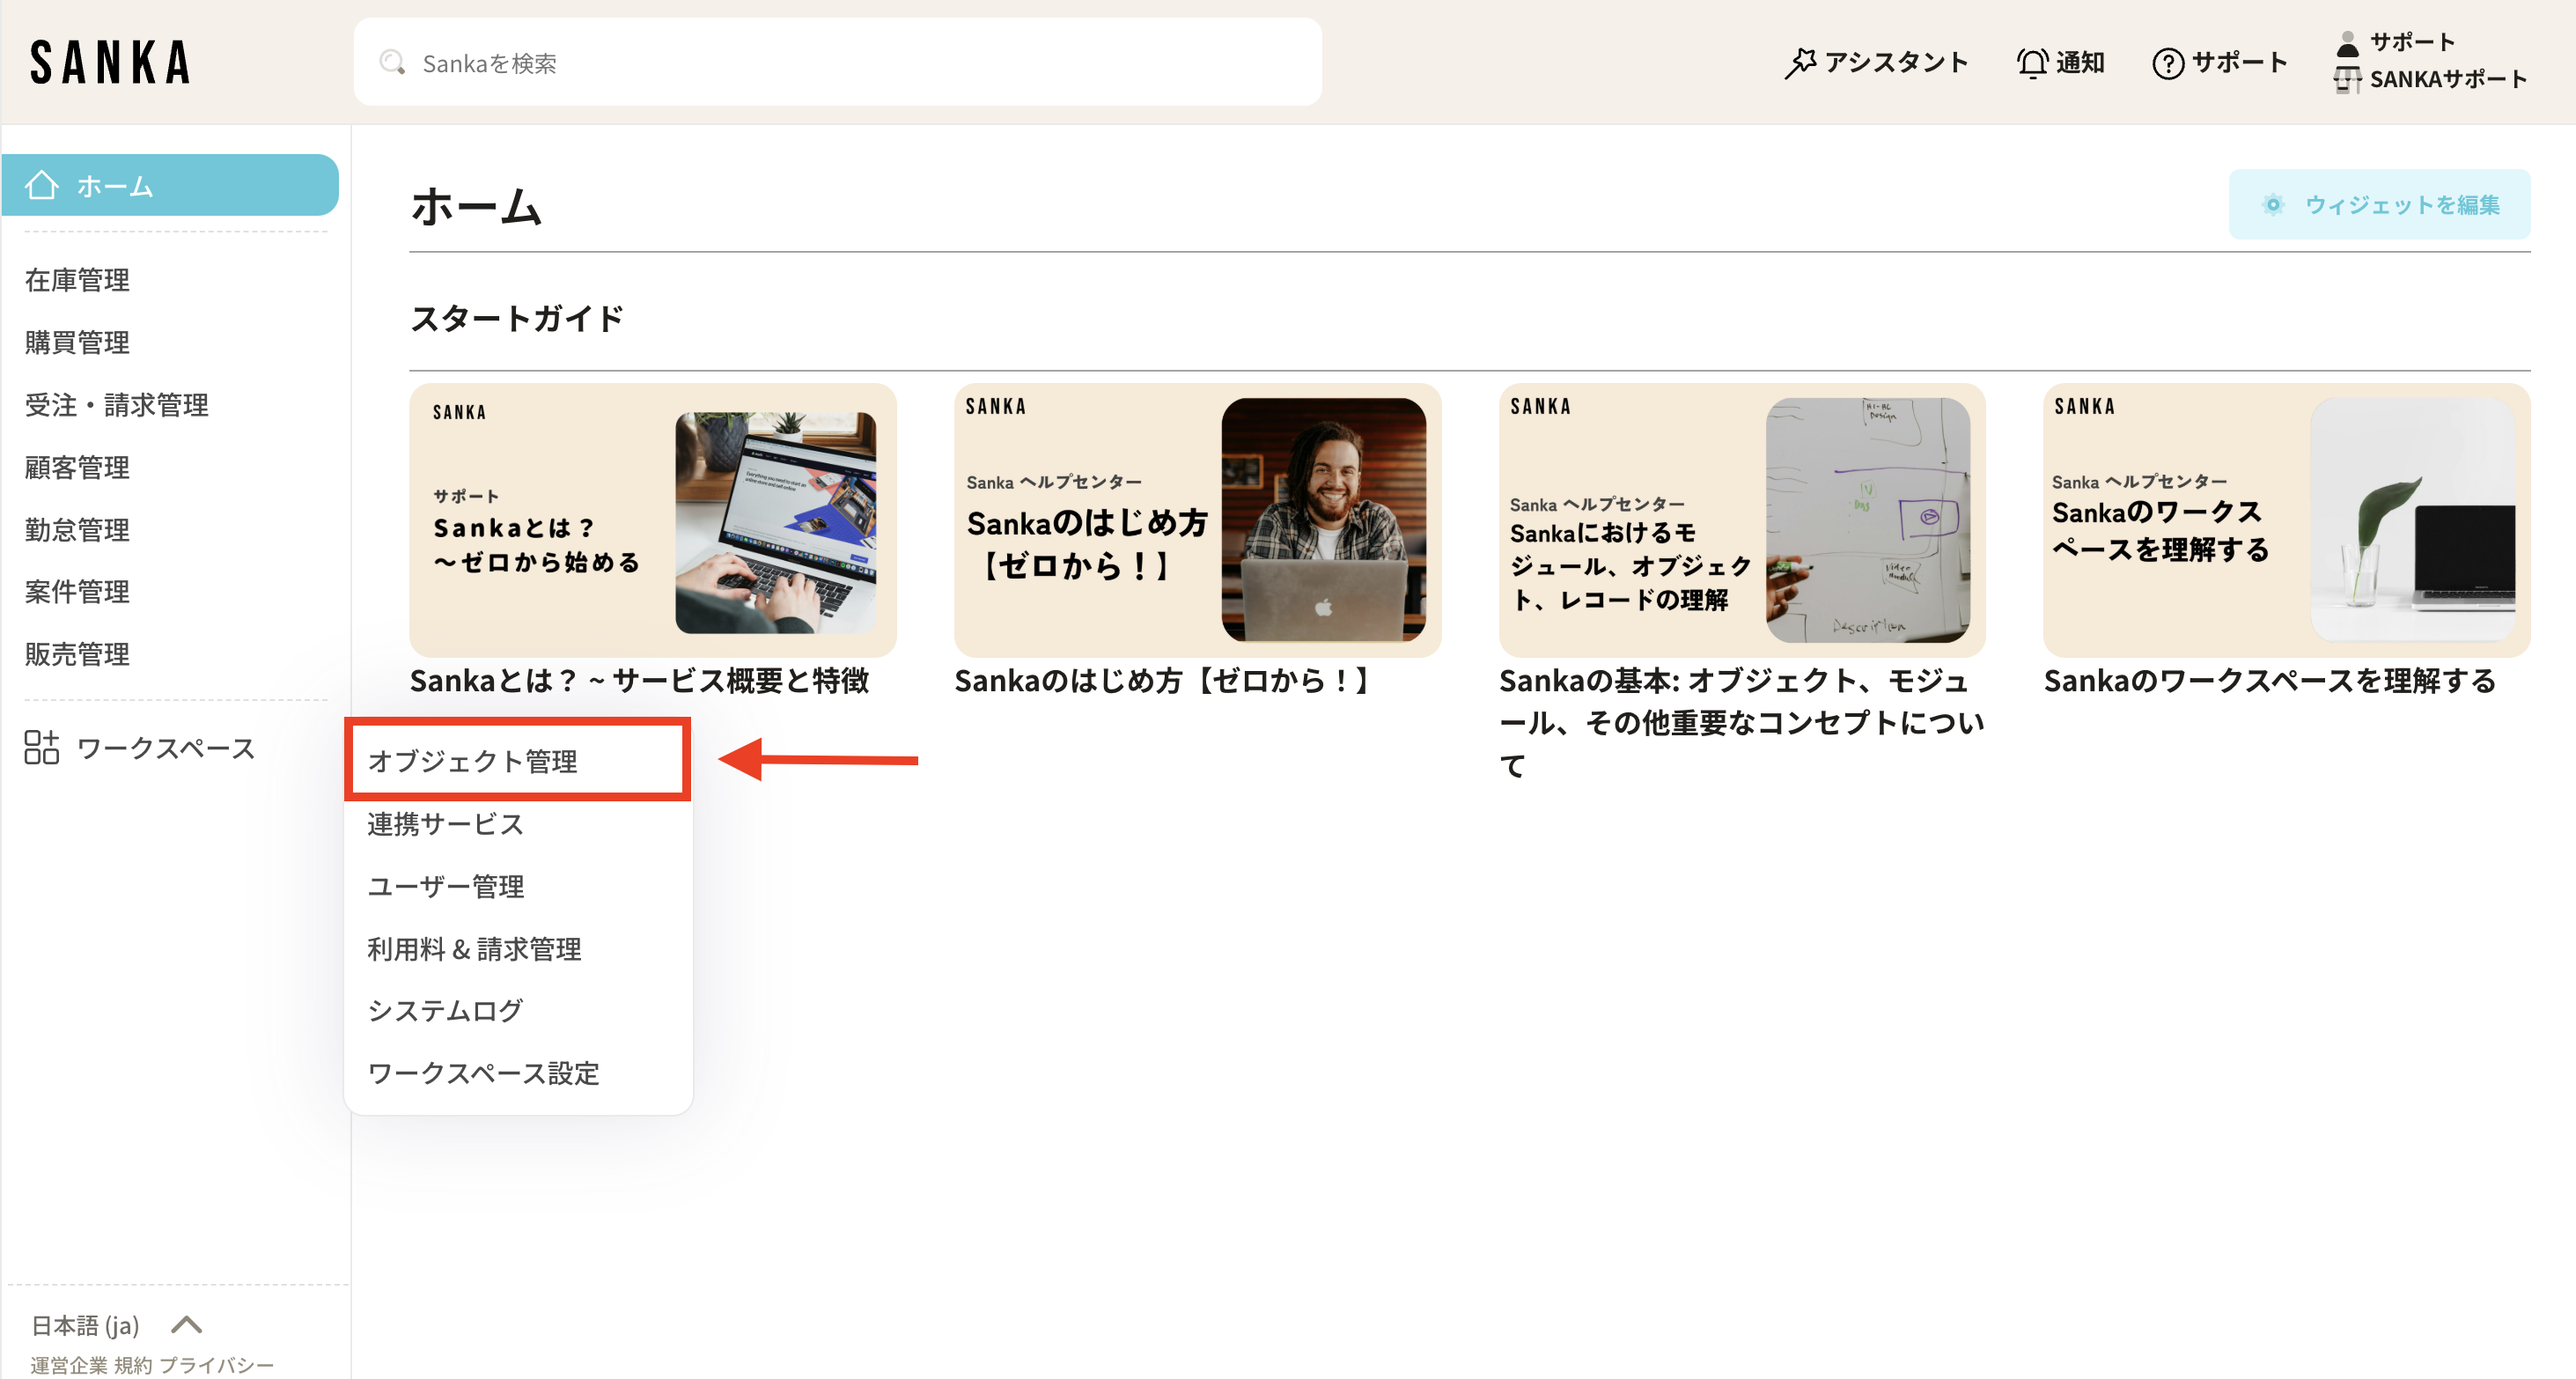This screenshot has width=2576, height=1379.
Task: Click プライバシー footer link
Action: click(216, 1365)
